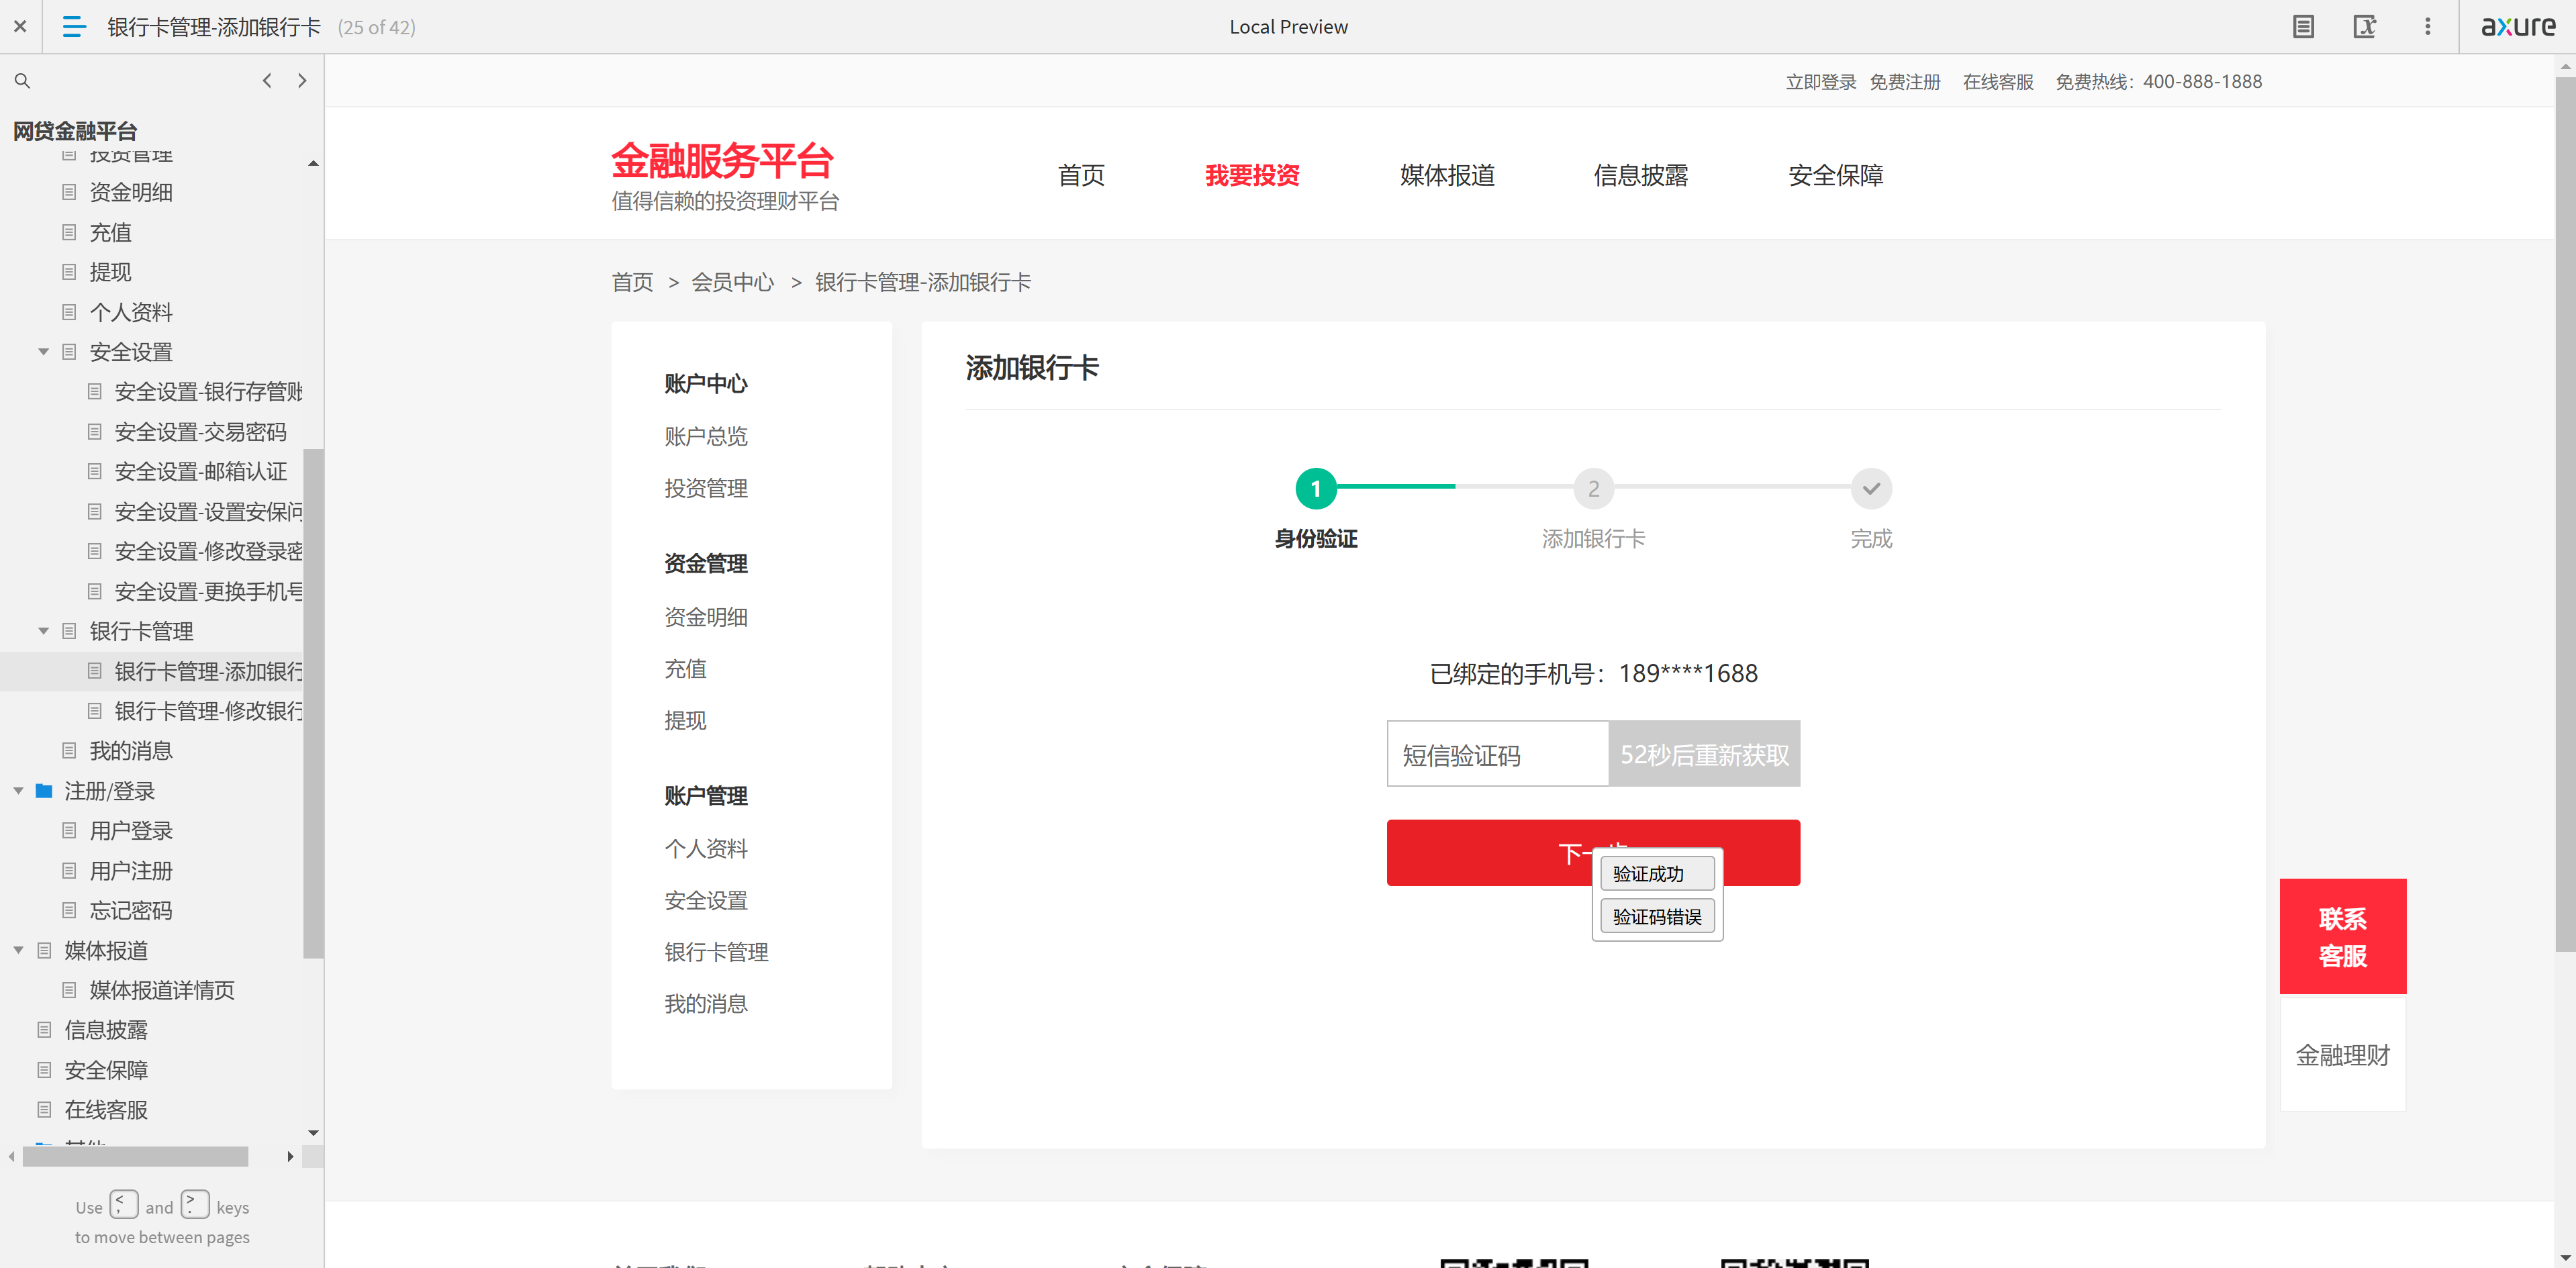Open 安全设置 in account sidebar
This screenshot has height=1268, width=2576.
click(706, 901)
